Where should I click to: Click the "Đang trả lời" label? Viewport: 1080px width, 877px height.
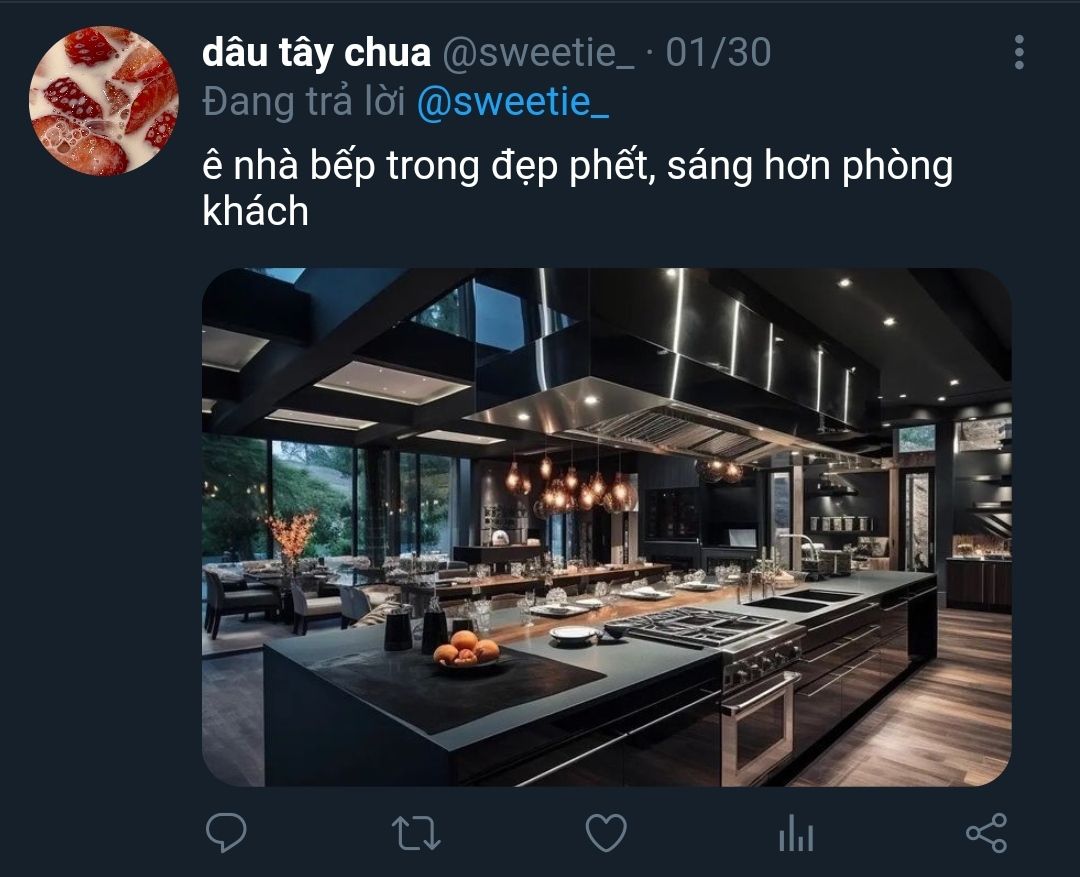point(304,102)
